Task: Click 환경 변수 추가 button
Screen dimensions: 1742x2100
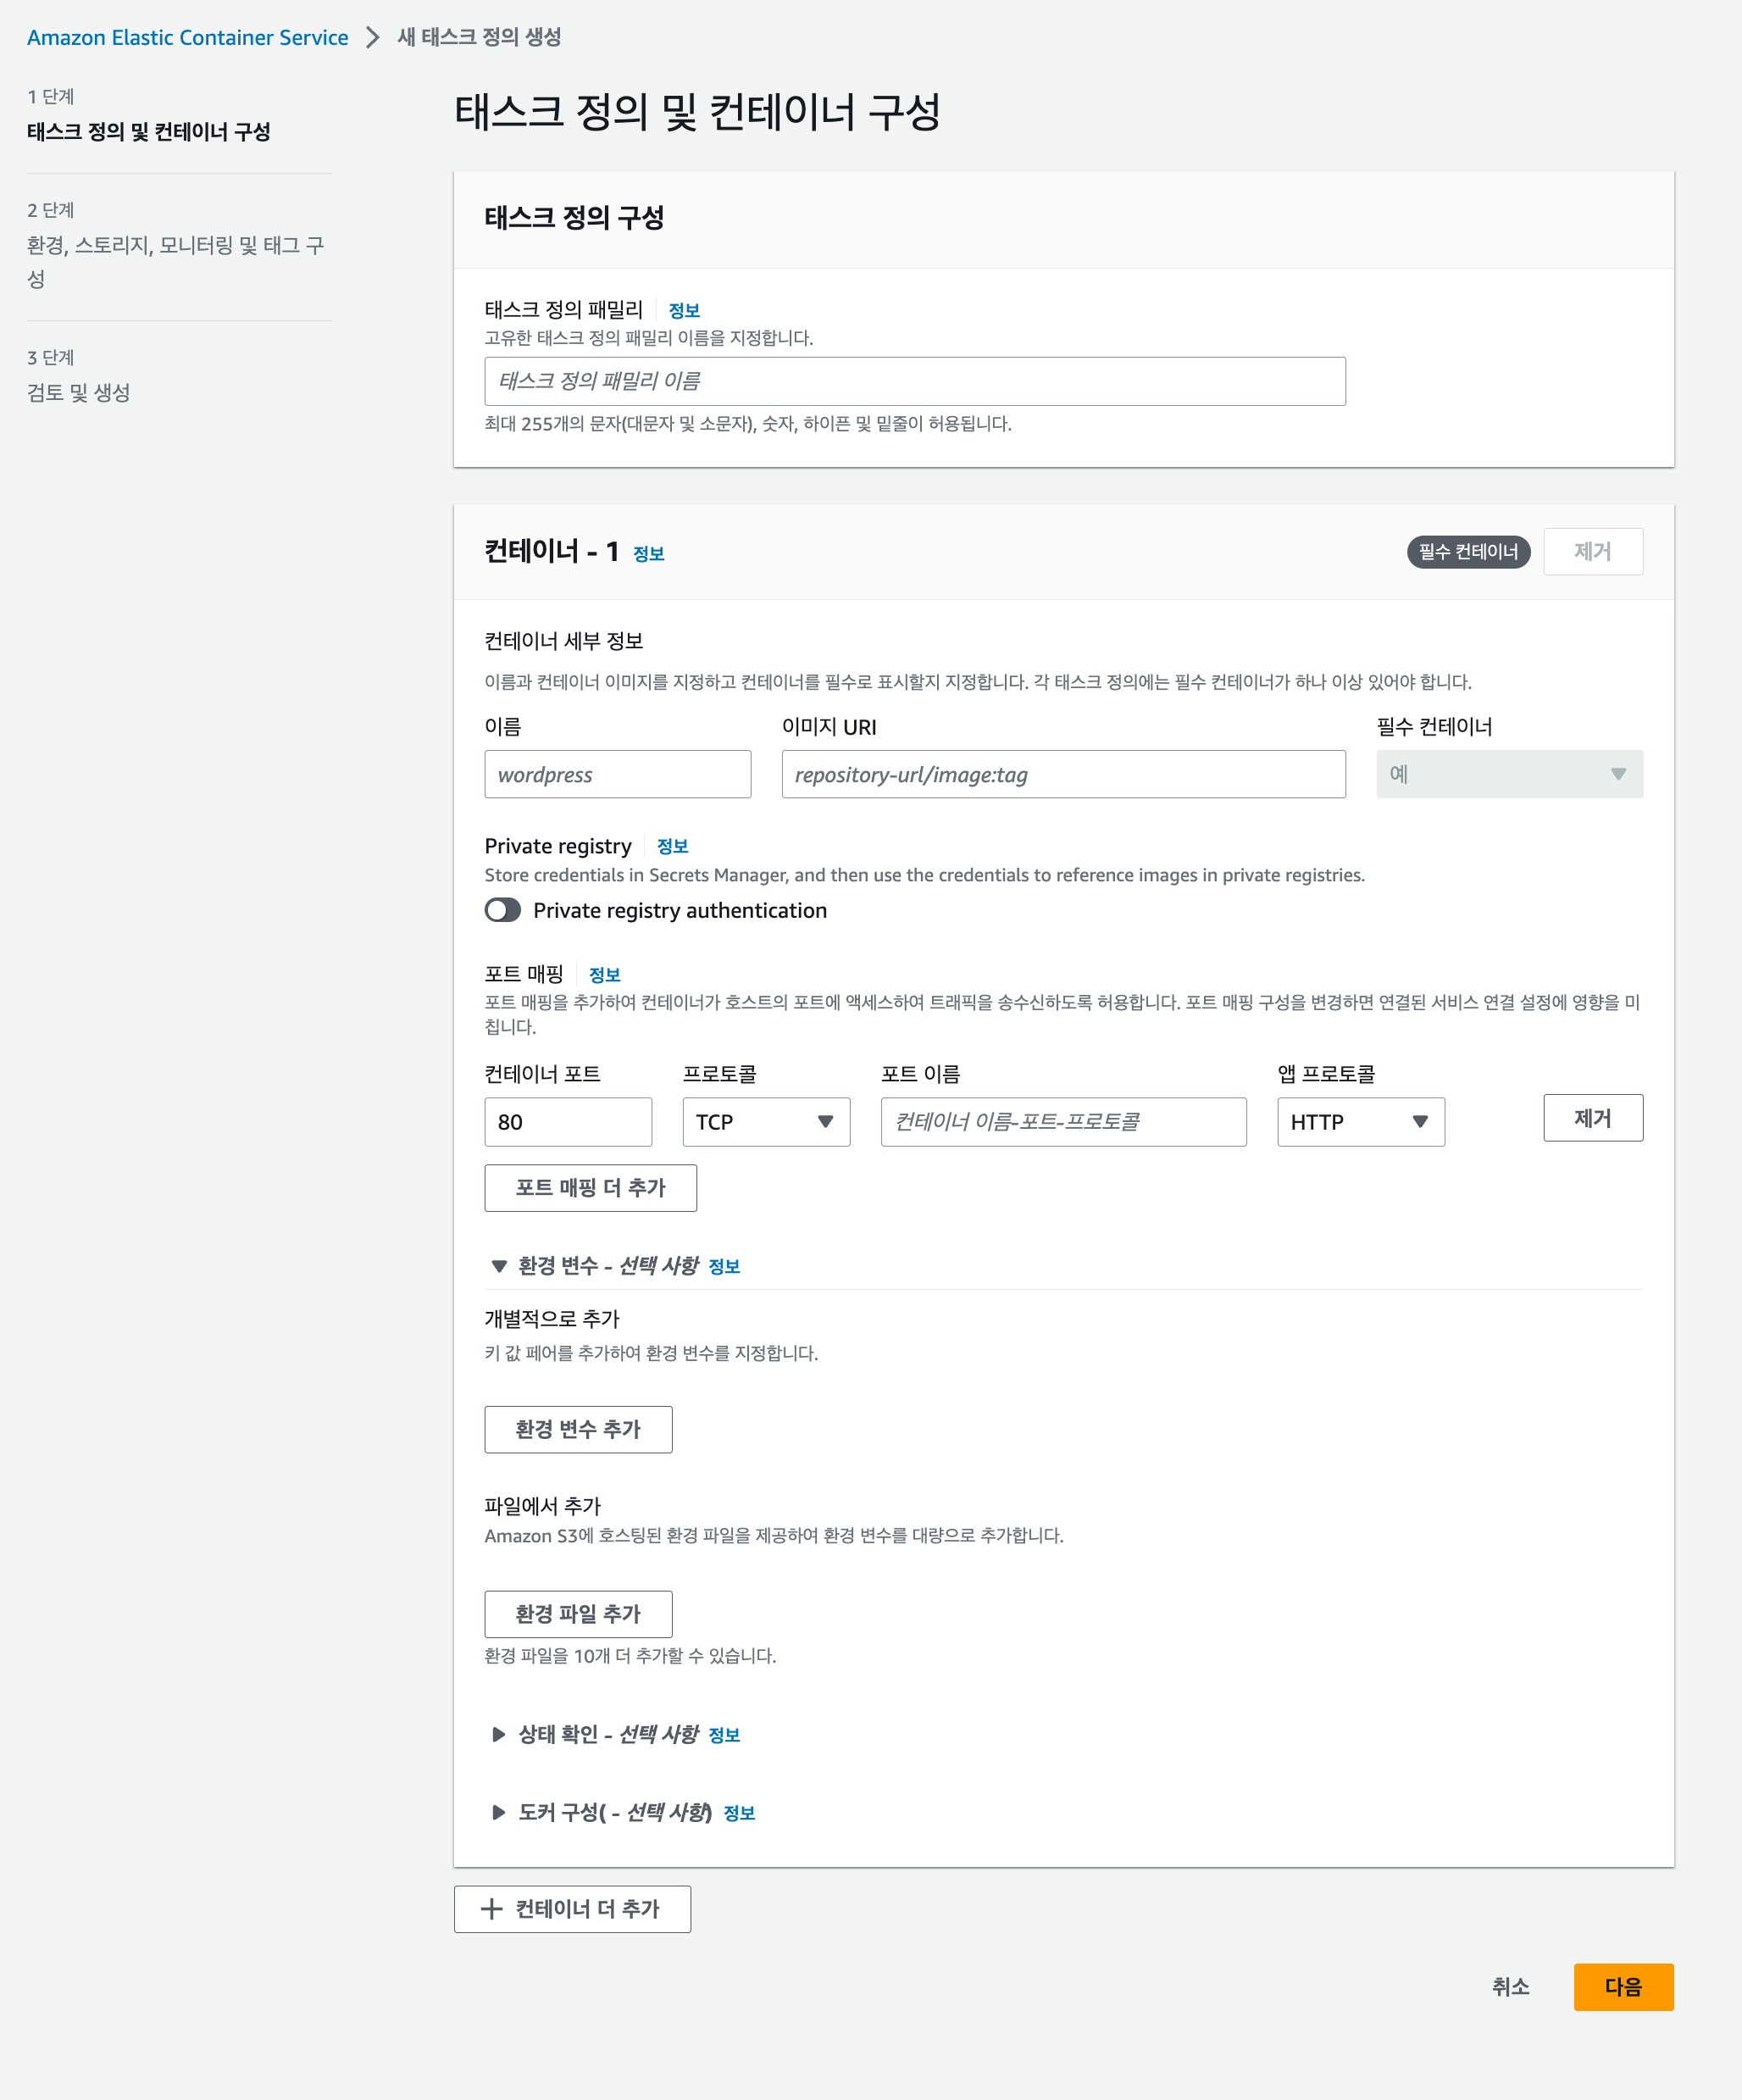Action: (x=578, y=1429)
